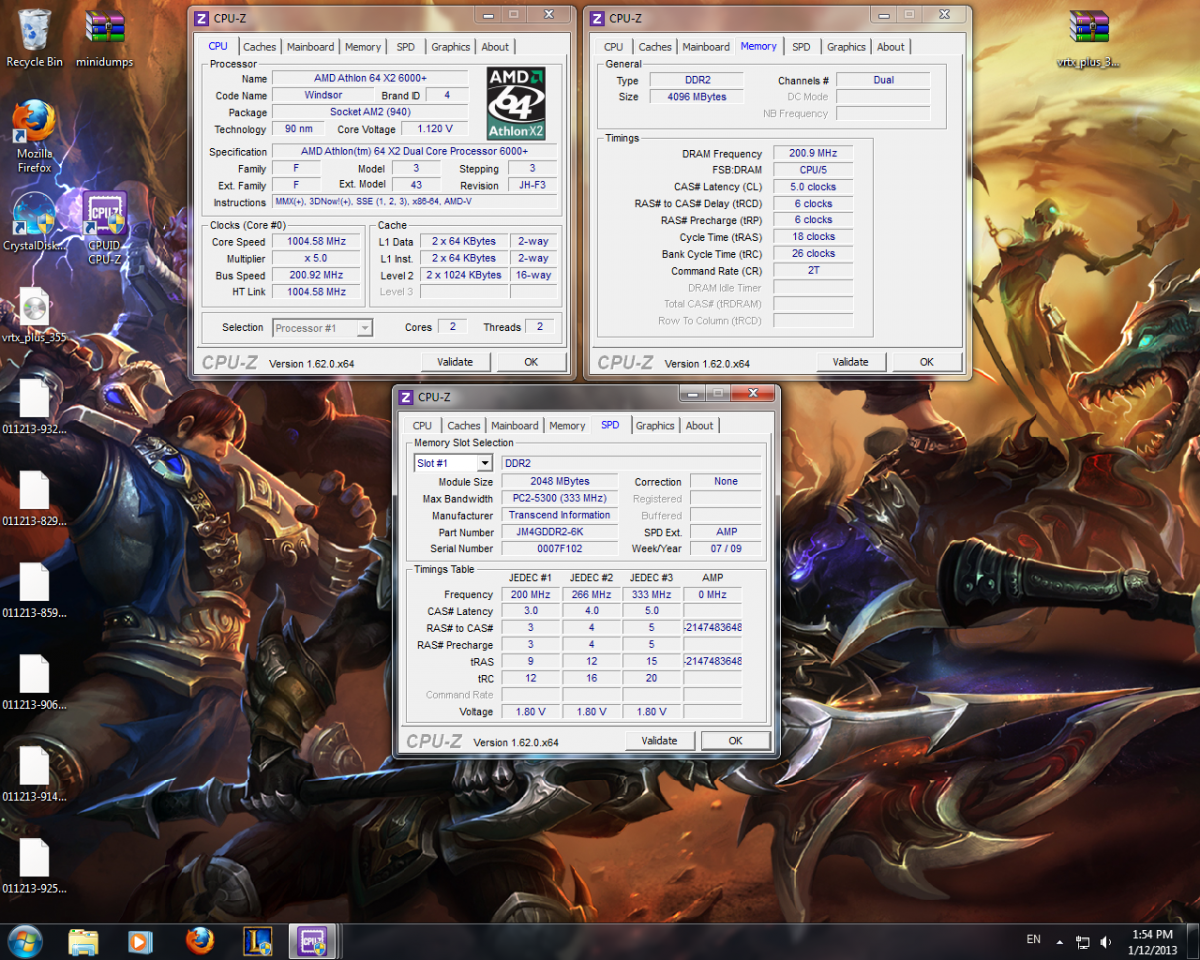Open About tab in the Memory window
Viewport: 1200px width, 960px height.
pyautogui.click(x=891, y=47)
